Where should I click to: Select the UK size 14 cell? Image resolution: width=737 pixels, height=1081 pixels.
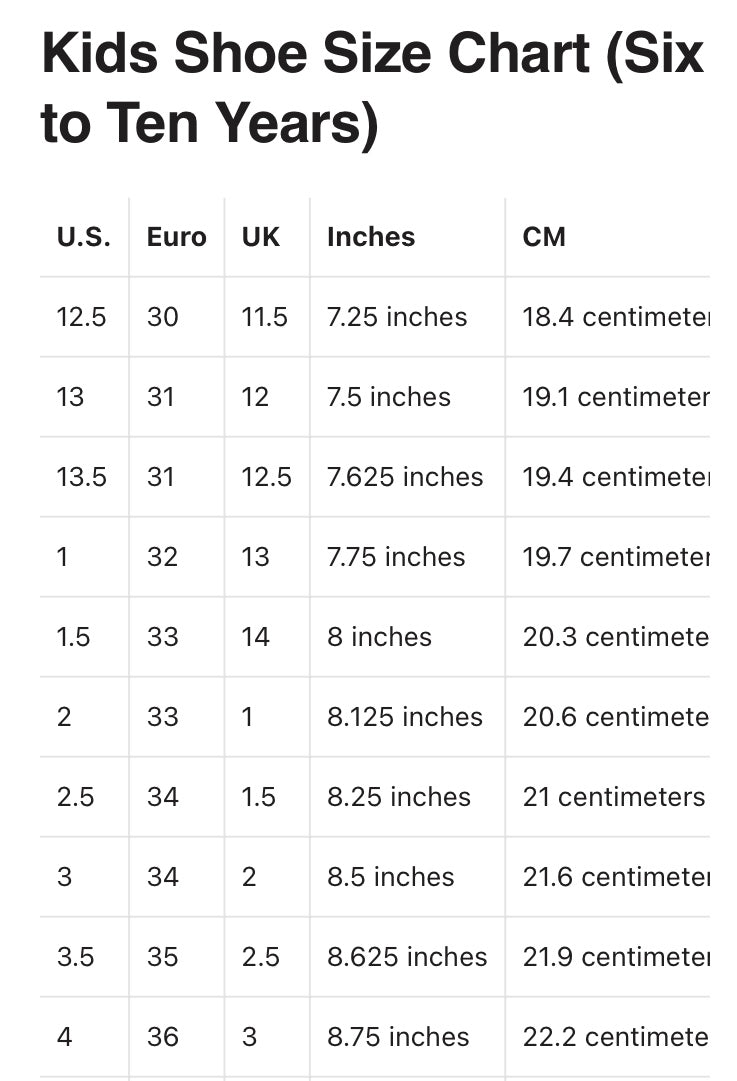click(x=256, y=637)
